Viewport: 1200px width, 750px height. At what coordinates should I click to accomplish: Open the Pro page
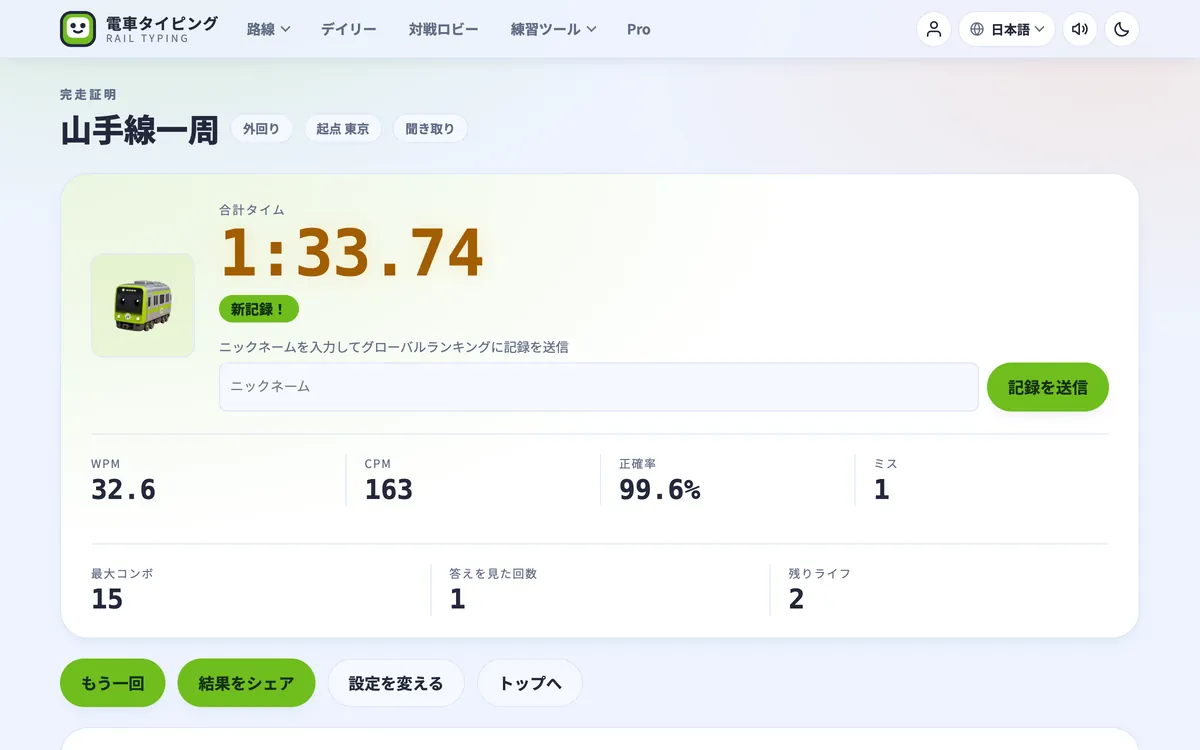[x=639, y=29]
